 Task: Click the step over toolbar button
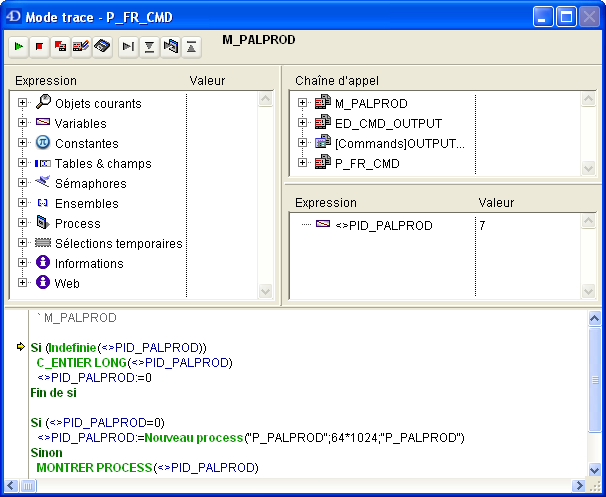128,46
